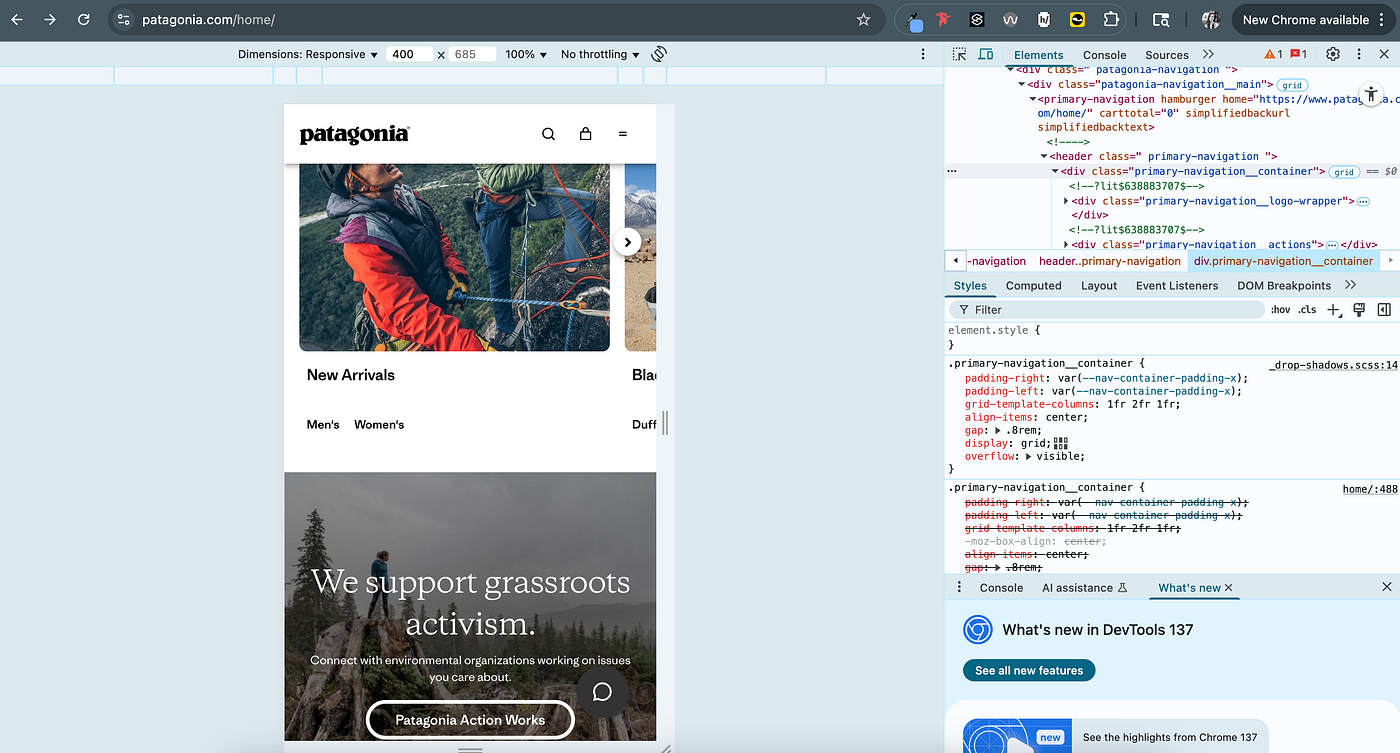
Task: Open the DOM Breakpoints tab
Action: tap(1283, 285)
